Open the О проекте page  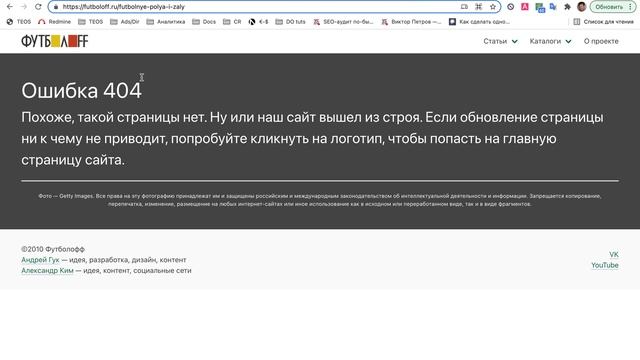[x=601, y=41]
